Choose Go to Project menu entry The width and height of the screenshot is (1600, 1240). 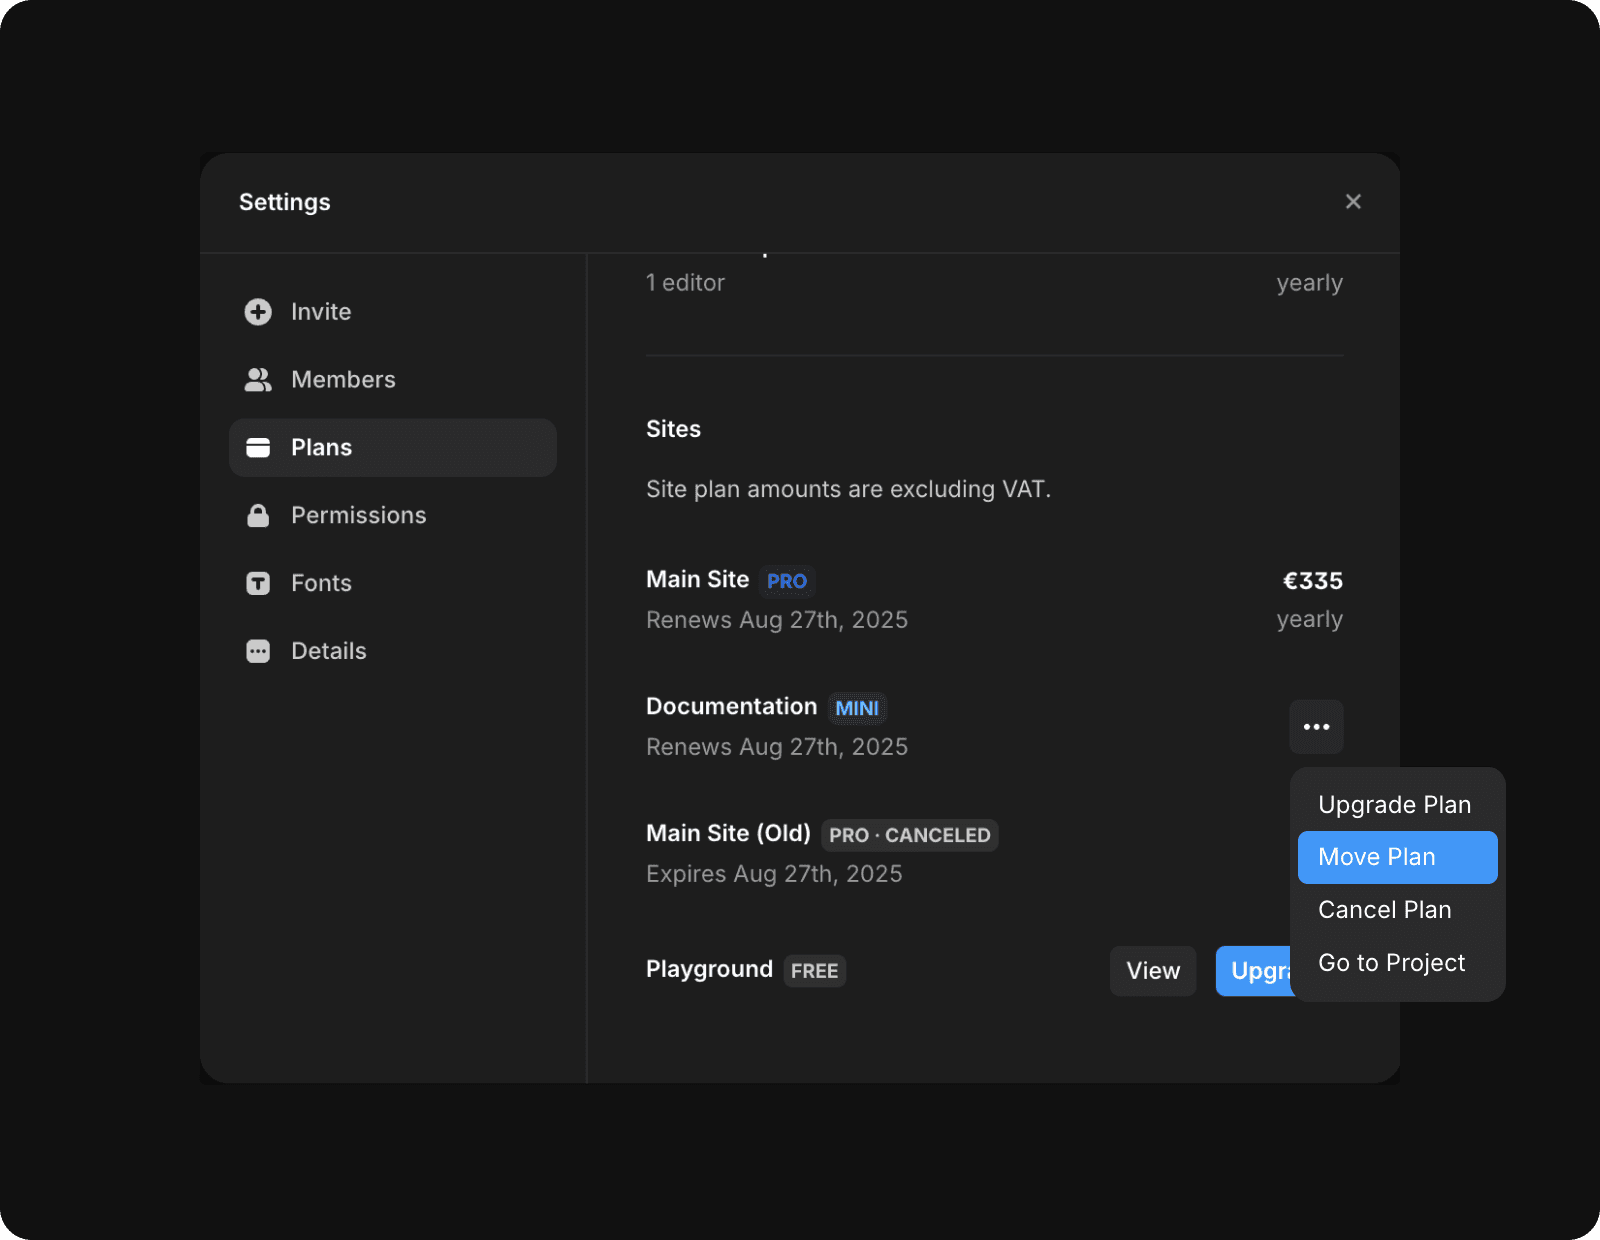pos(1391,963)
